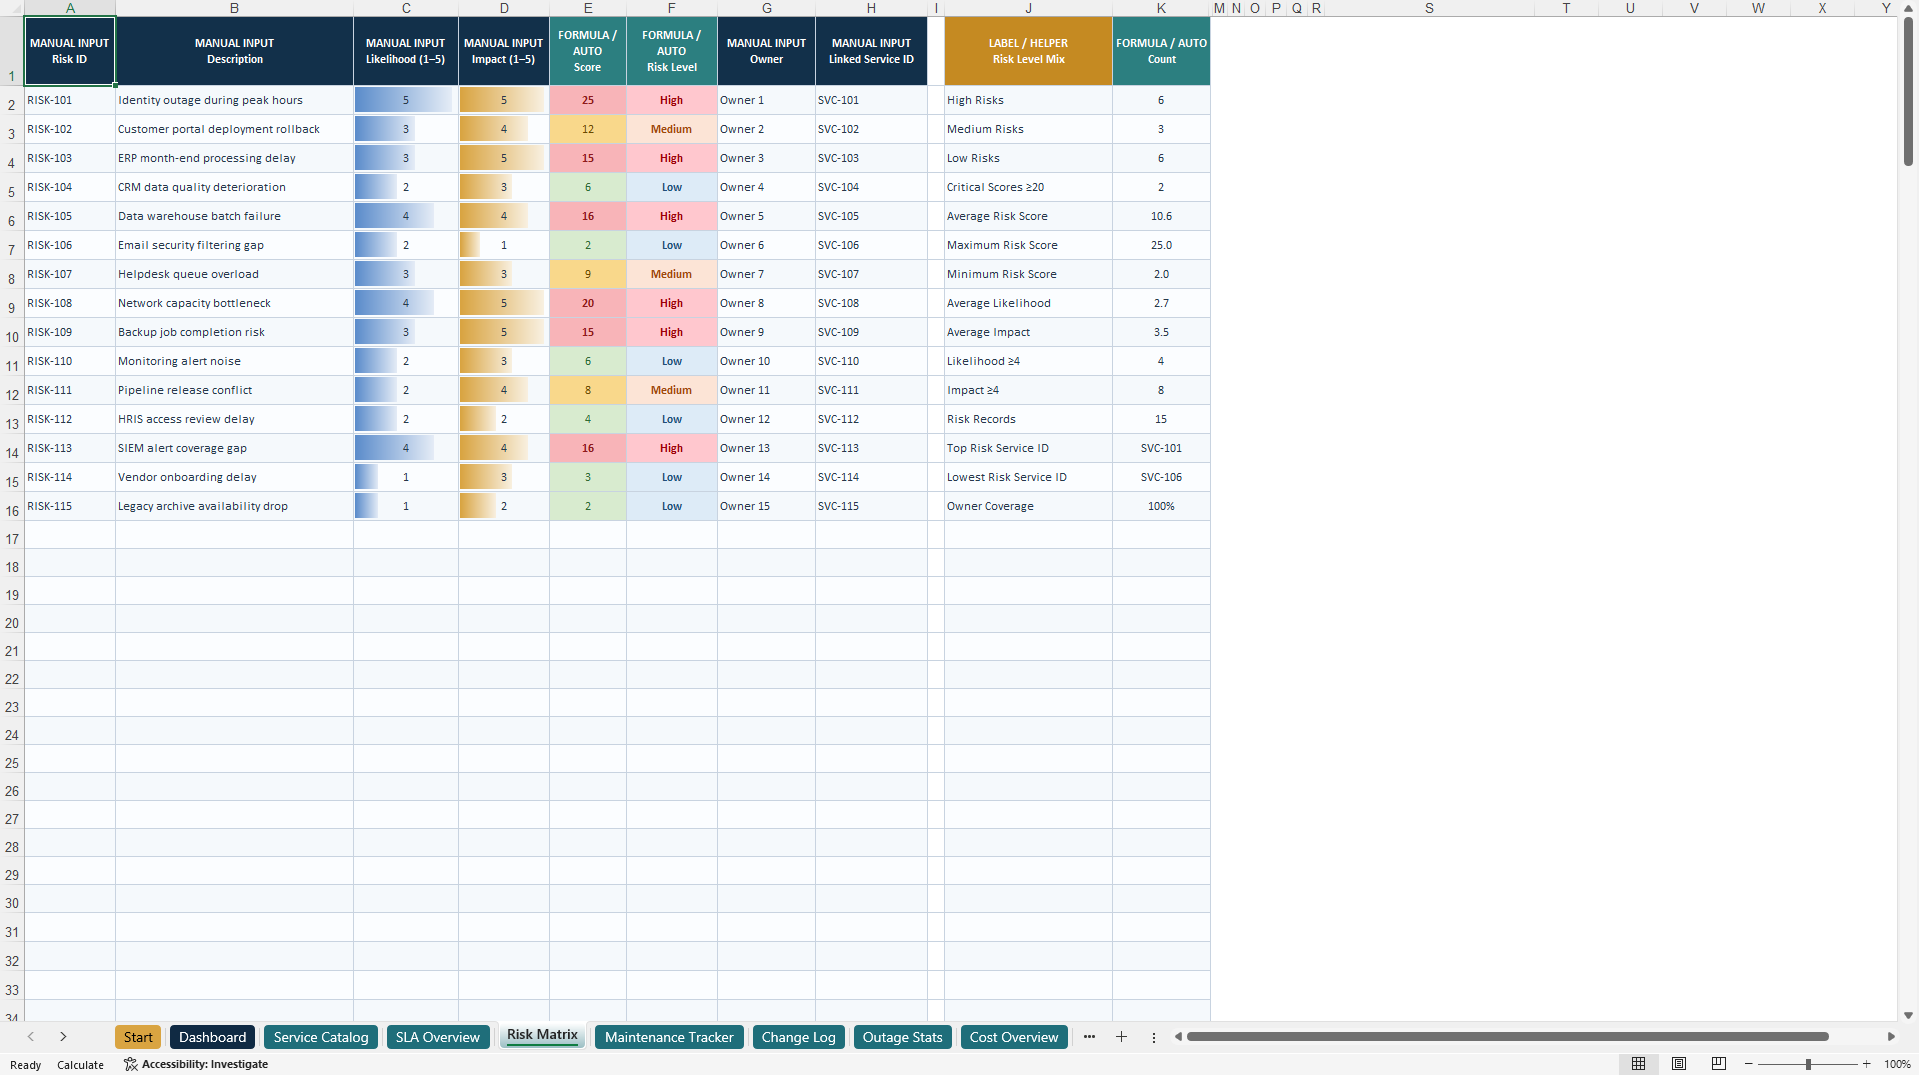Click the horizontal scrollbar thumb

click(x=1507, y=1037)
